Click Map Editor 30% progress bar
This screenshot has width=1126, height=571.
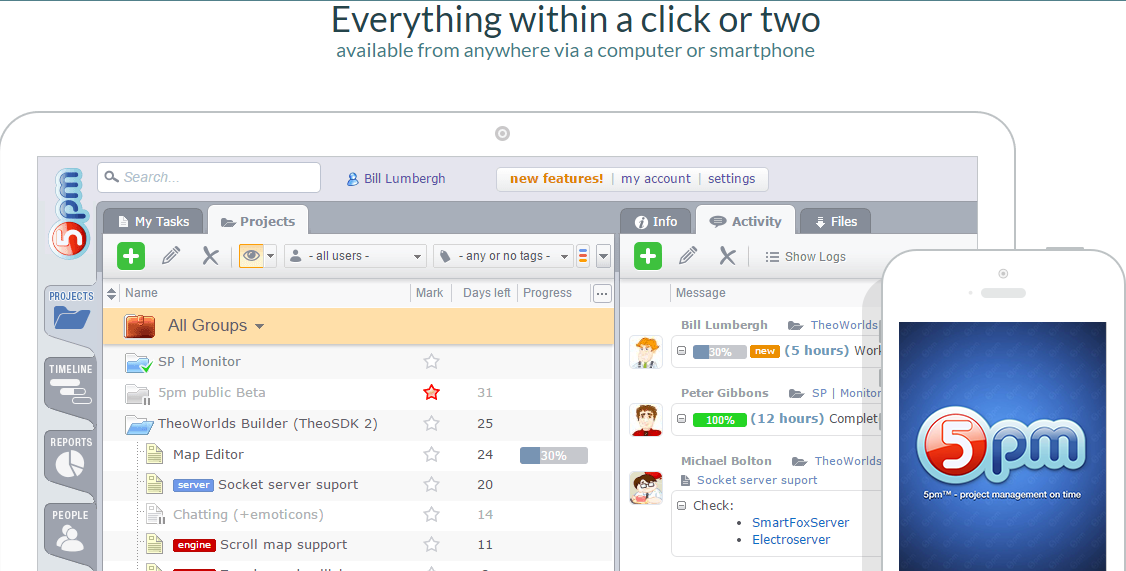tap(554, 455)
